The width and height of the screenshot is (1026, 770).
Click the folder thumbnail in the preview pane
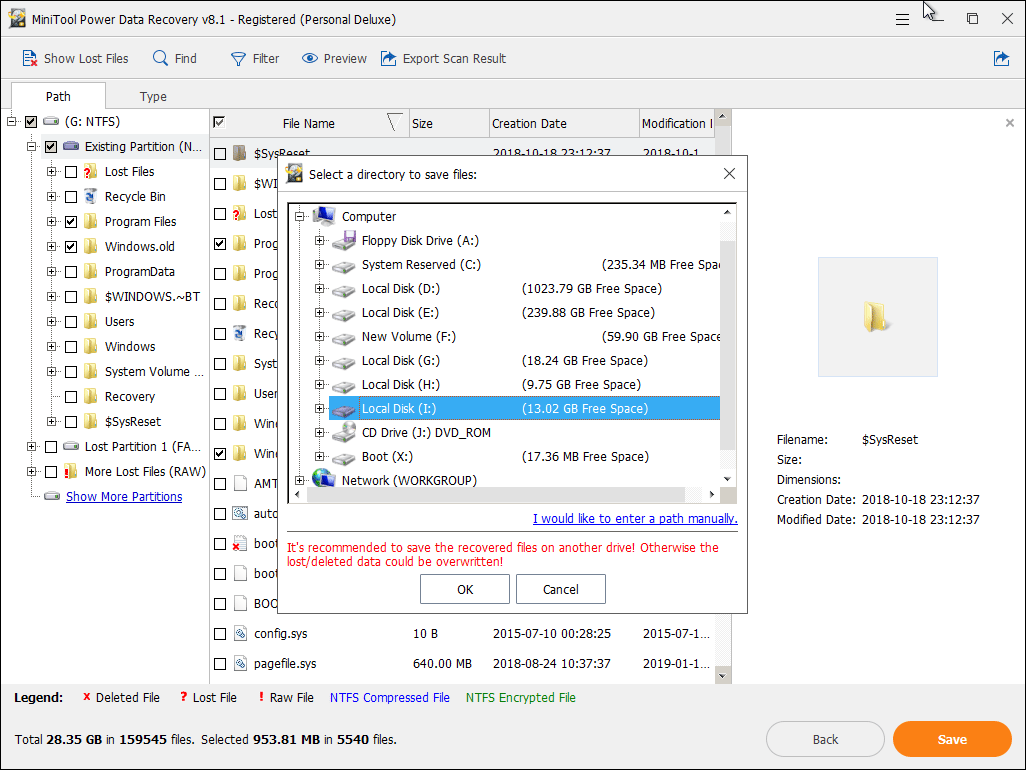(877, 317)
